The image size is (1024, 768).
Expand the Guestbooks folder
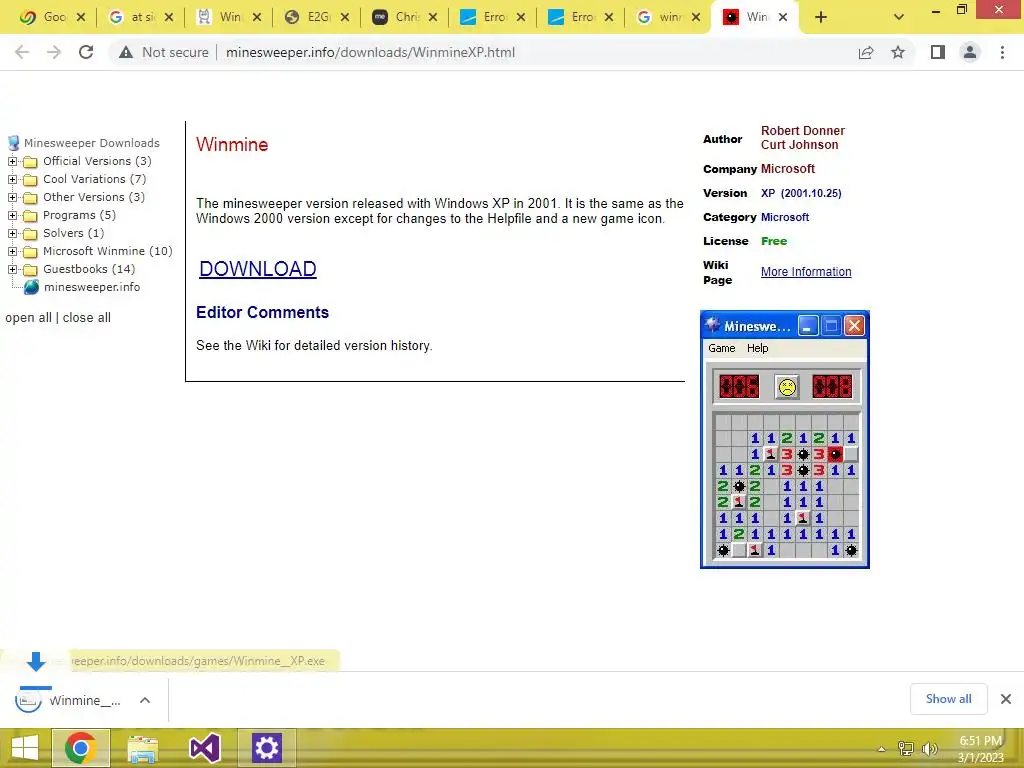(12, 269)
